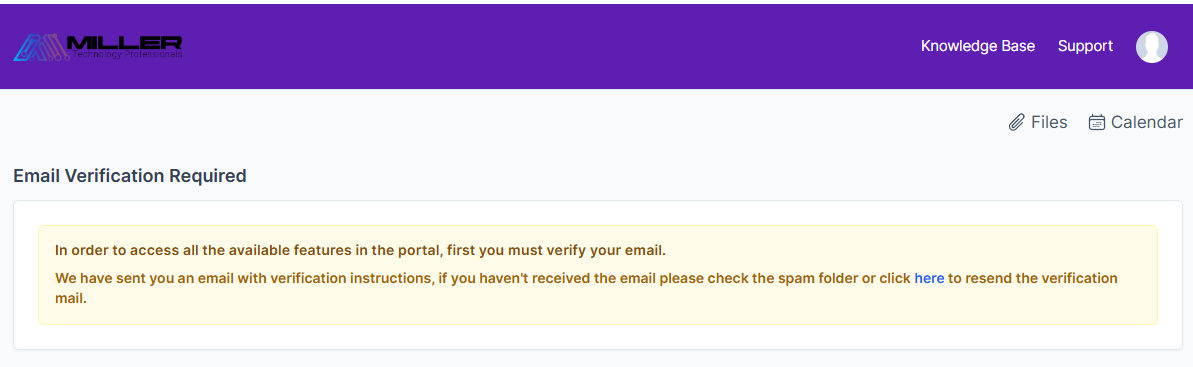This screenshot has width=1193, height=367.
Task: Go to the Support page
Action: 1085,46
